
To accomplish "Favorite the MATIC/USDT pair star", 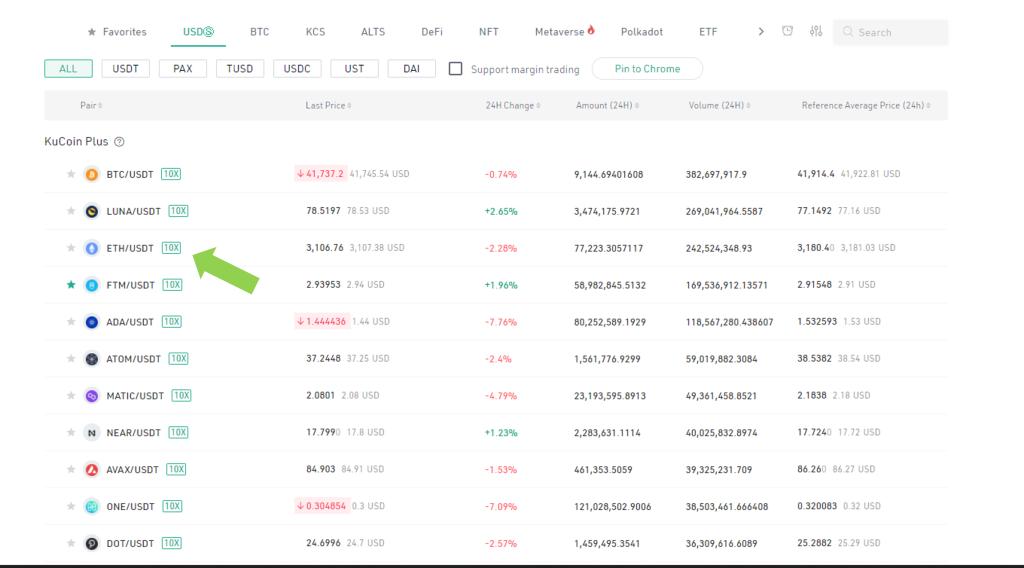I will [71, 396].
